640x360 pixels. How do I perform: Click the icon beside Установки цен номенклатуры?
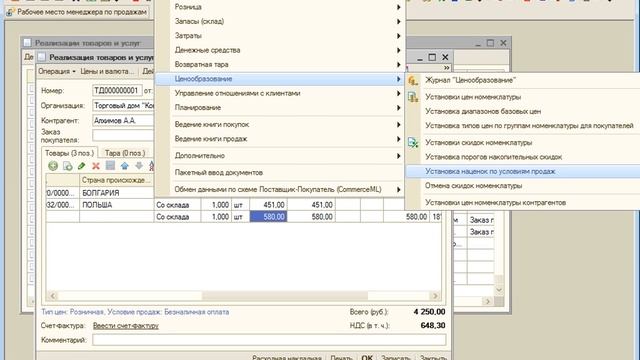point(413,97)
